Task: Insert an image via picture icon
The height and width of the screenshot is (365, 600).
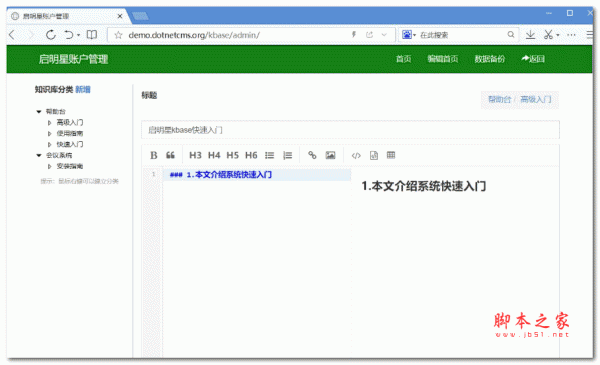Action: point(330,155)
